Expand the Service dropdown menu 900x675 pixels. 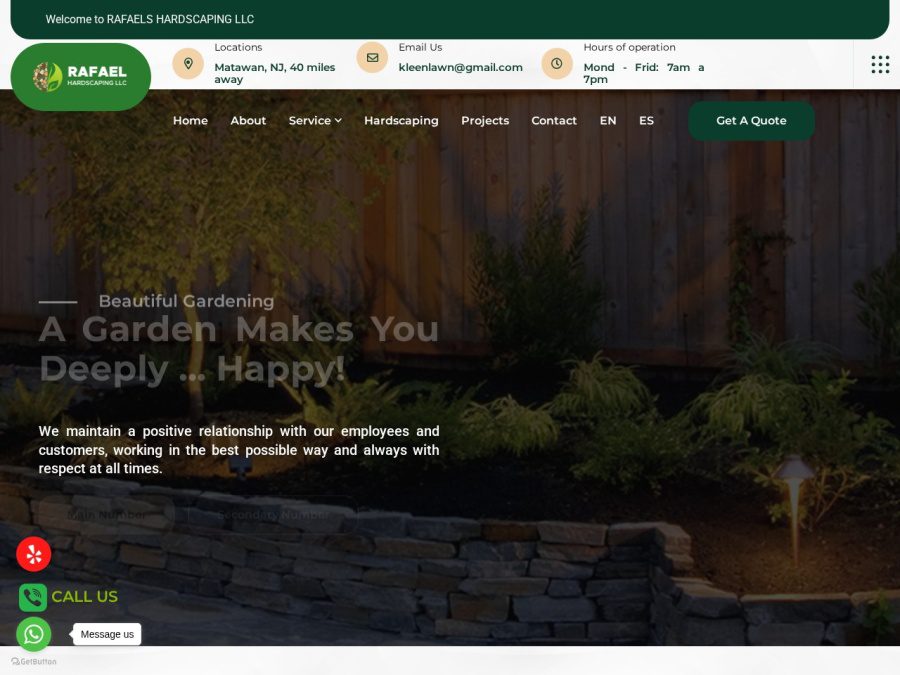[314, 120]
